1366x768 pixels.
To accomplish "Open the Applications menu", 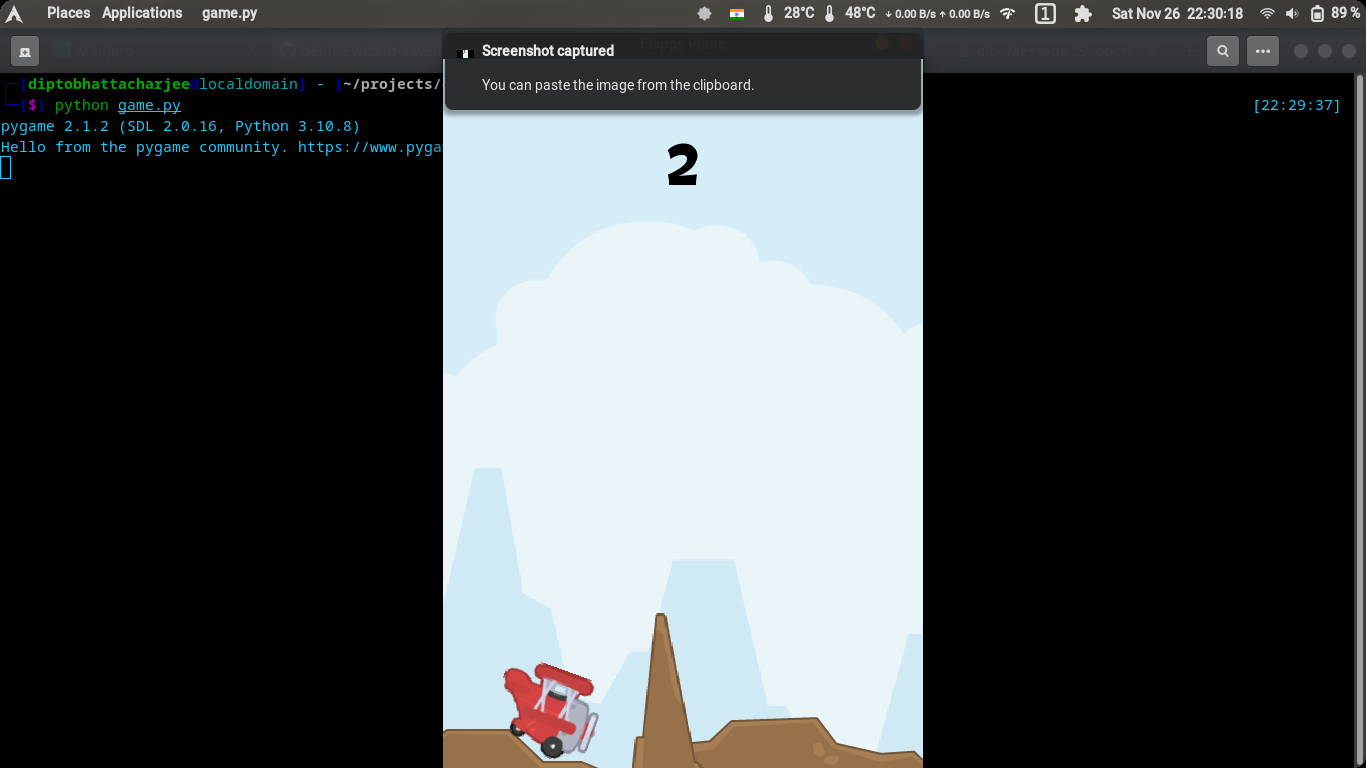I will (x=142, y=13).
